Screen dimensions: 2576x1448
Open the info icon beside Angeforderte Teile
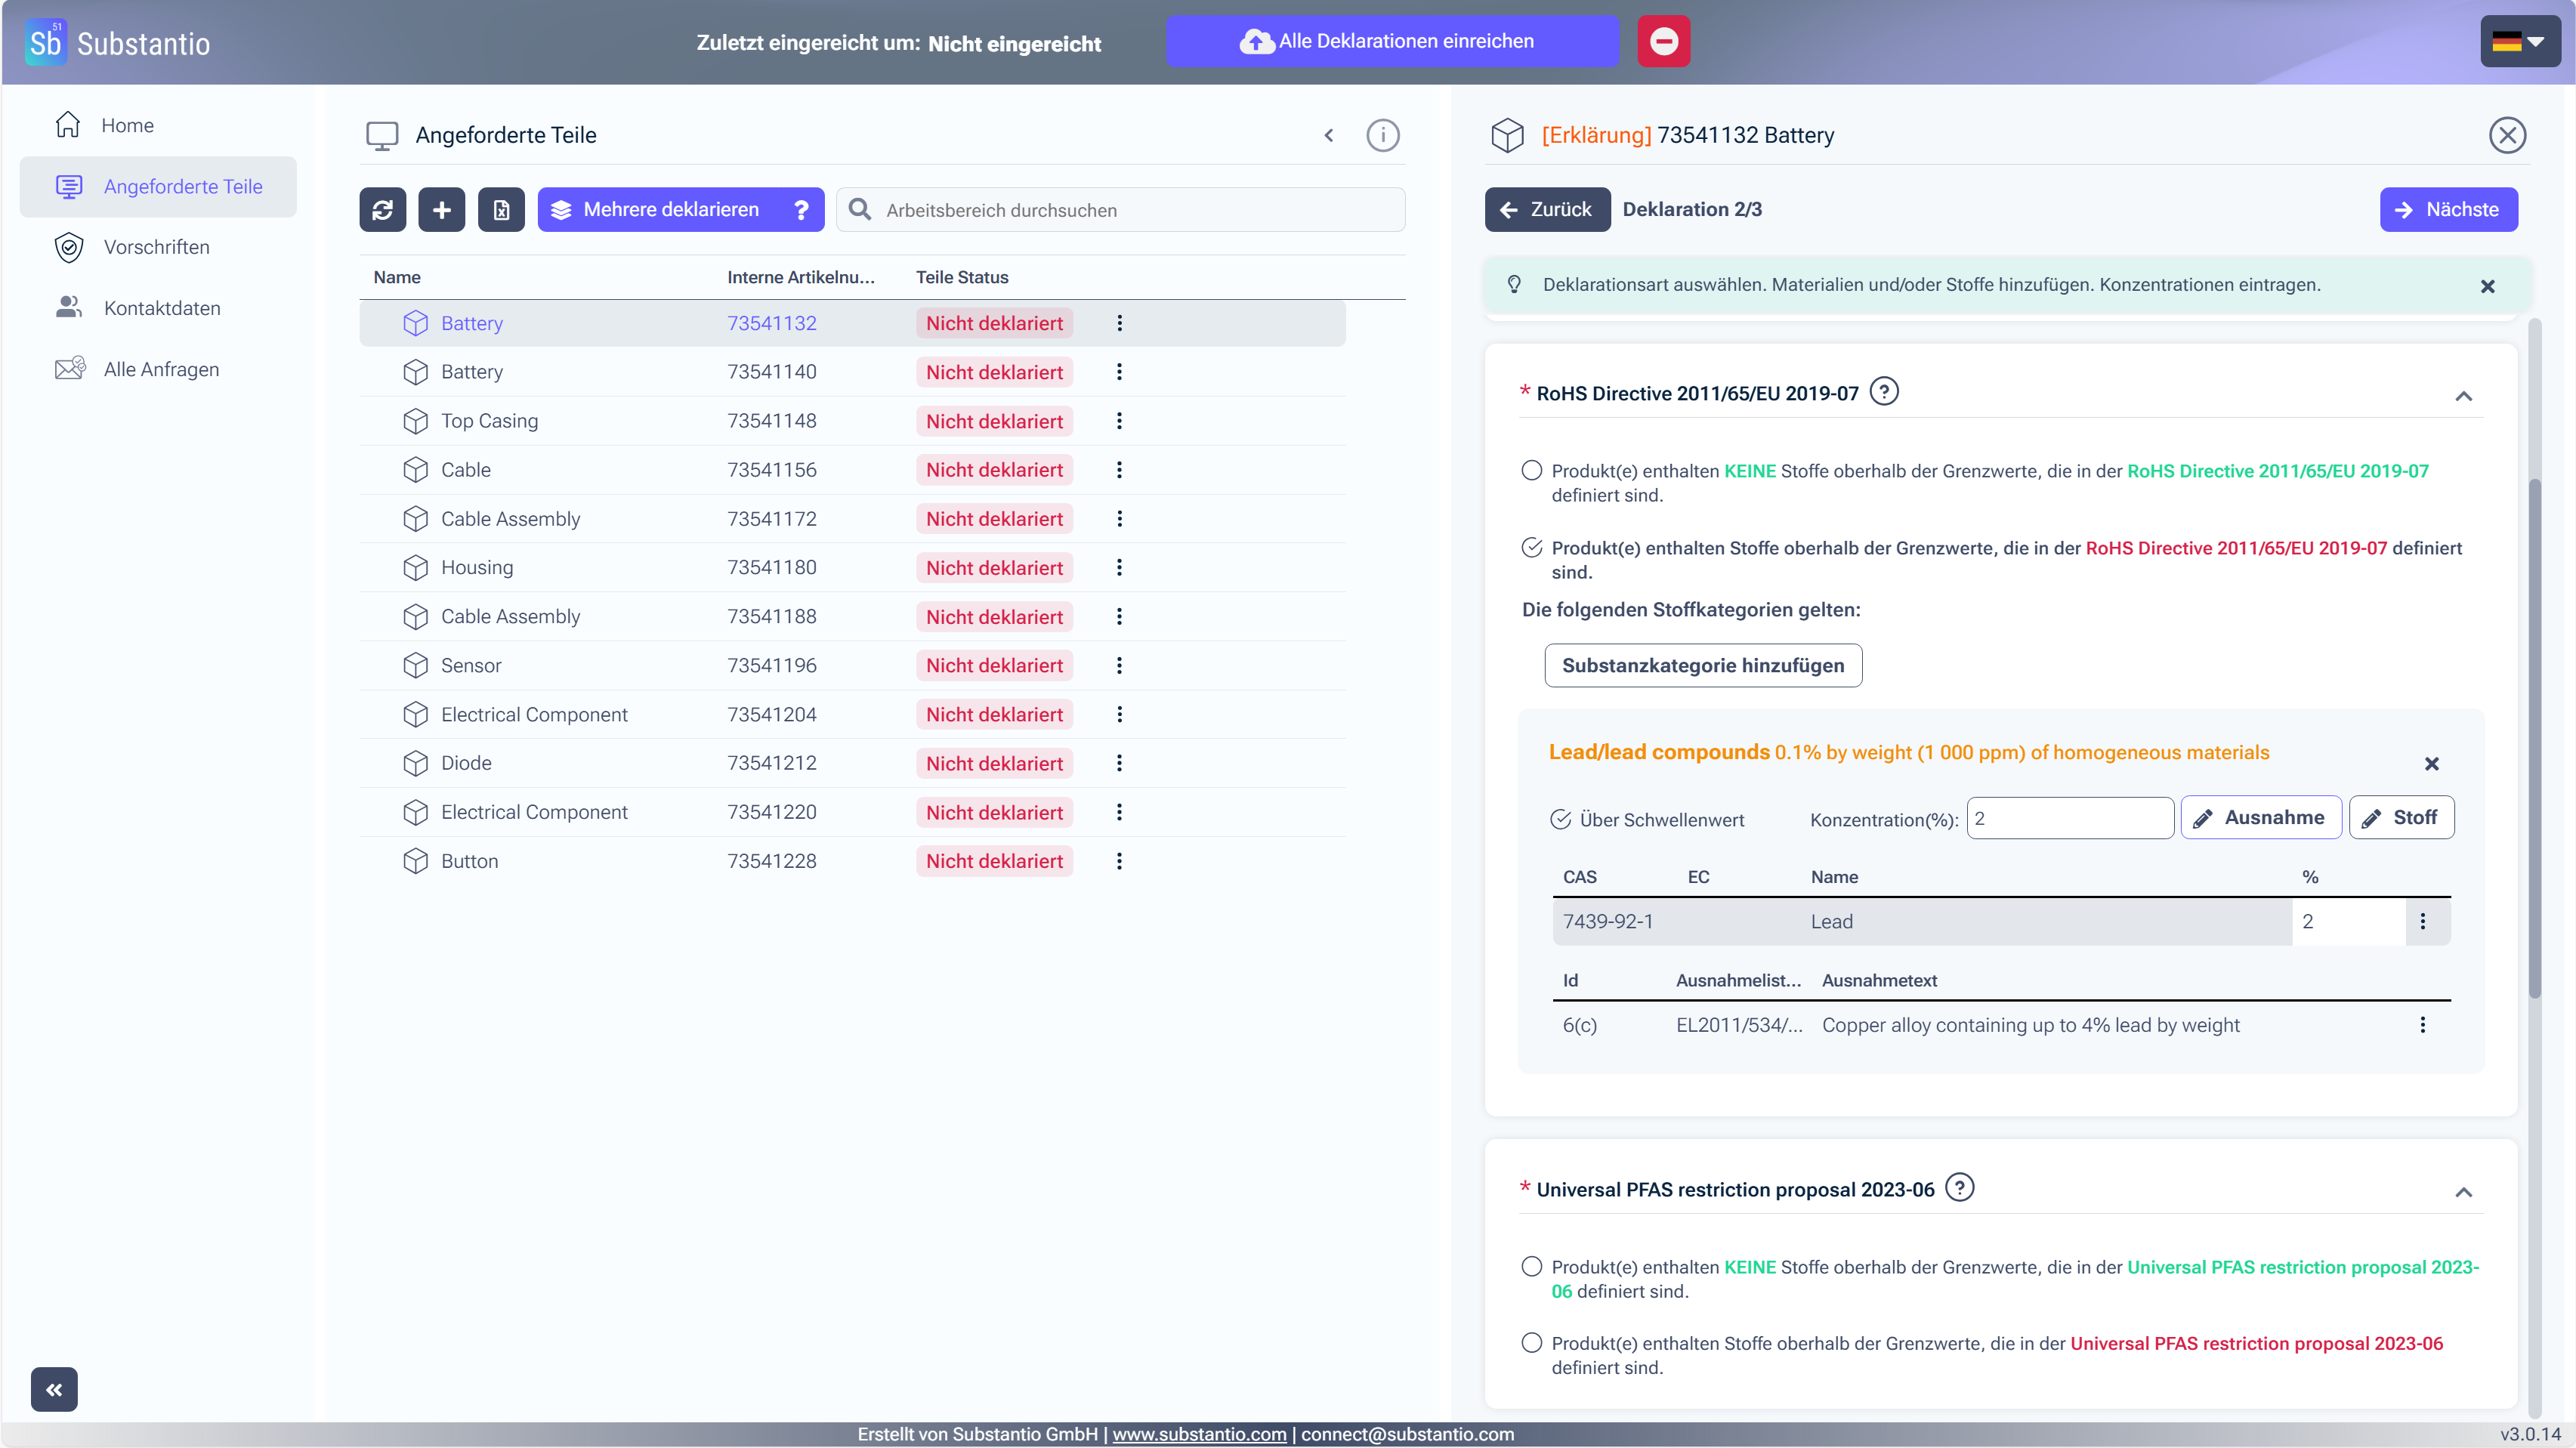coord(1382,135)
